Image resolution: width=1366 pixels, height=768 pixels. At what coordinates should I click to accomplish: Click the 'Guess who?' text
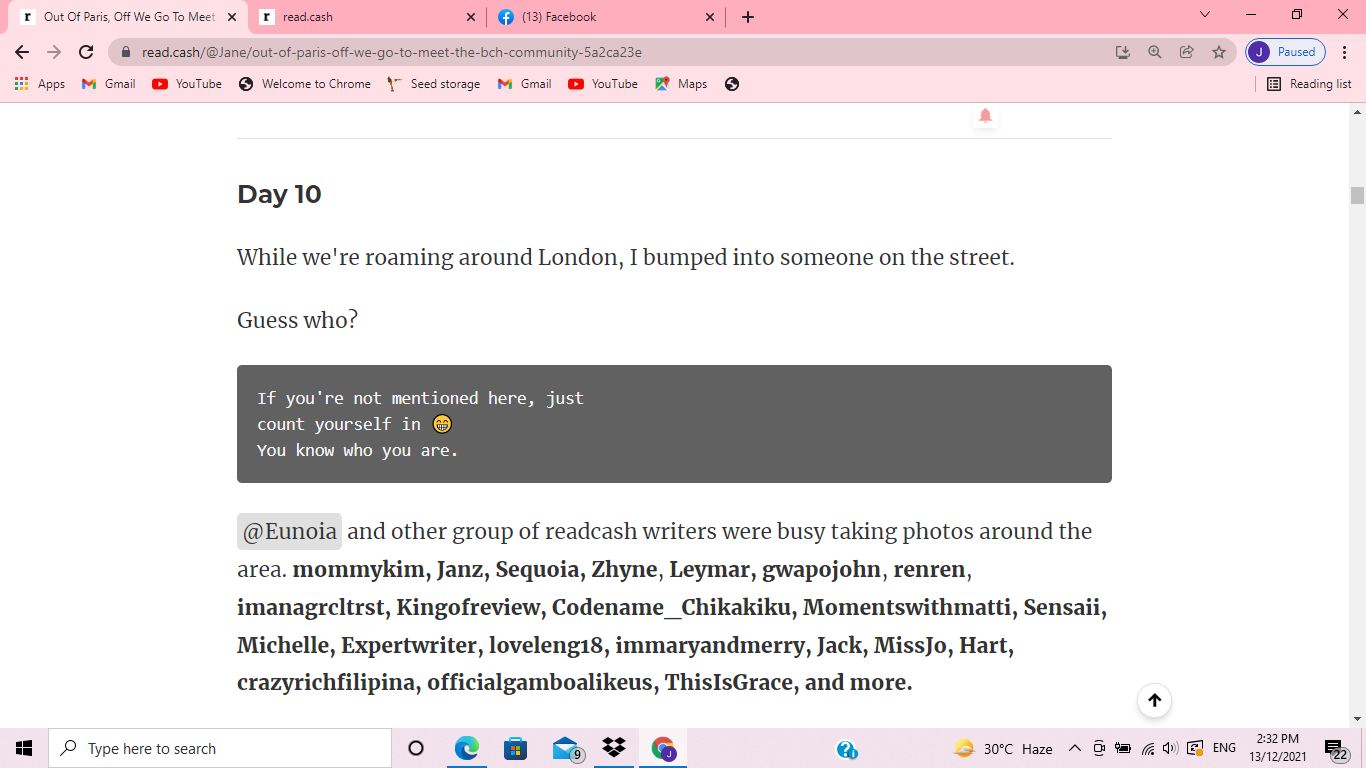[x=297, y=320]
